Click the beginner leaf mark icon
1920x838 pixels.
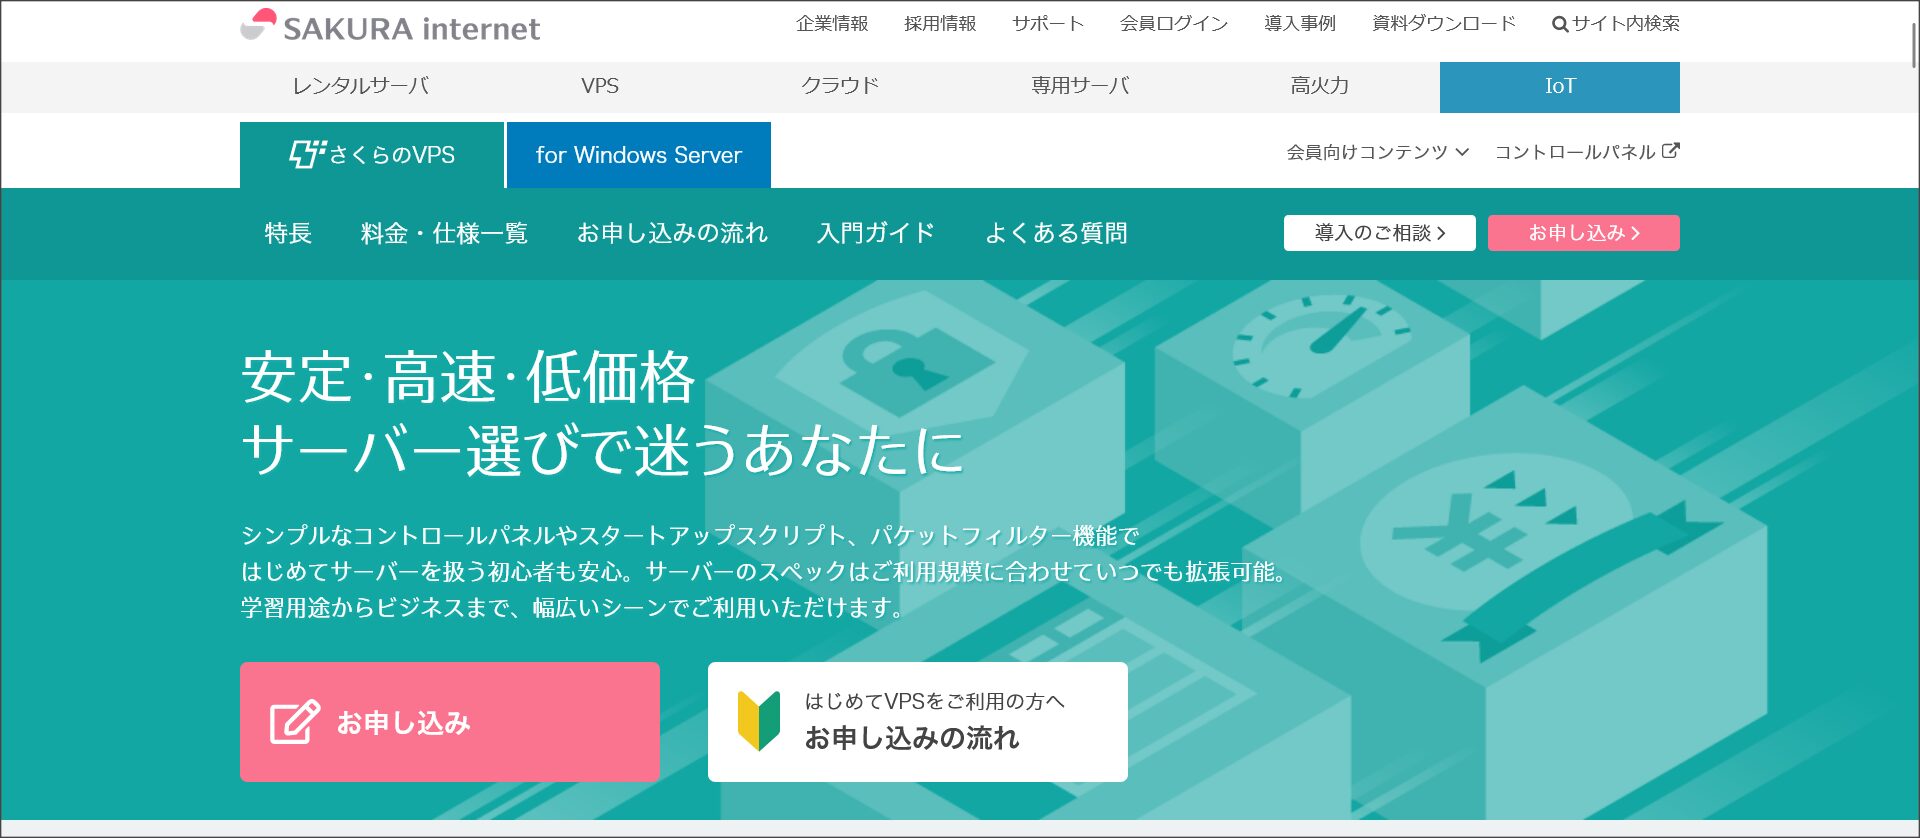[x=759, y=721]
